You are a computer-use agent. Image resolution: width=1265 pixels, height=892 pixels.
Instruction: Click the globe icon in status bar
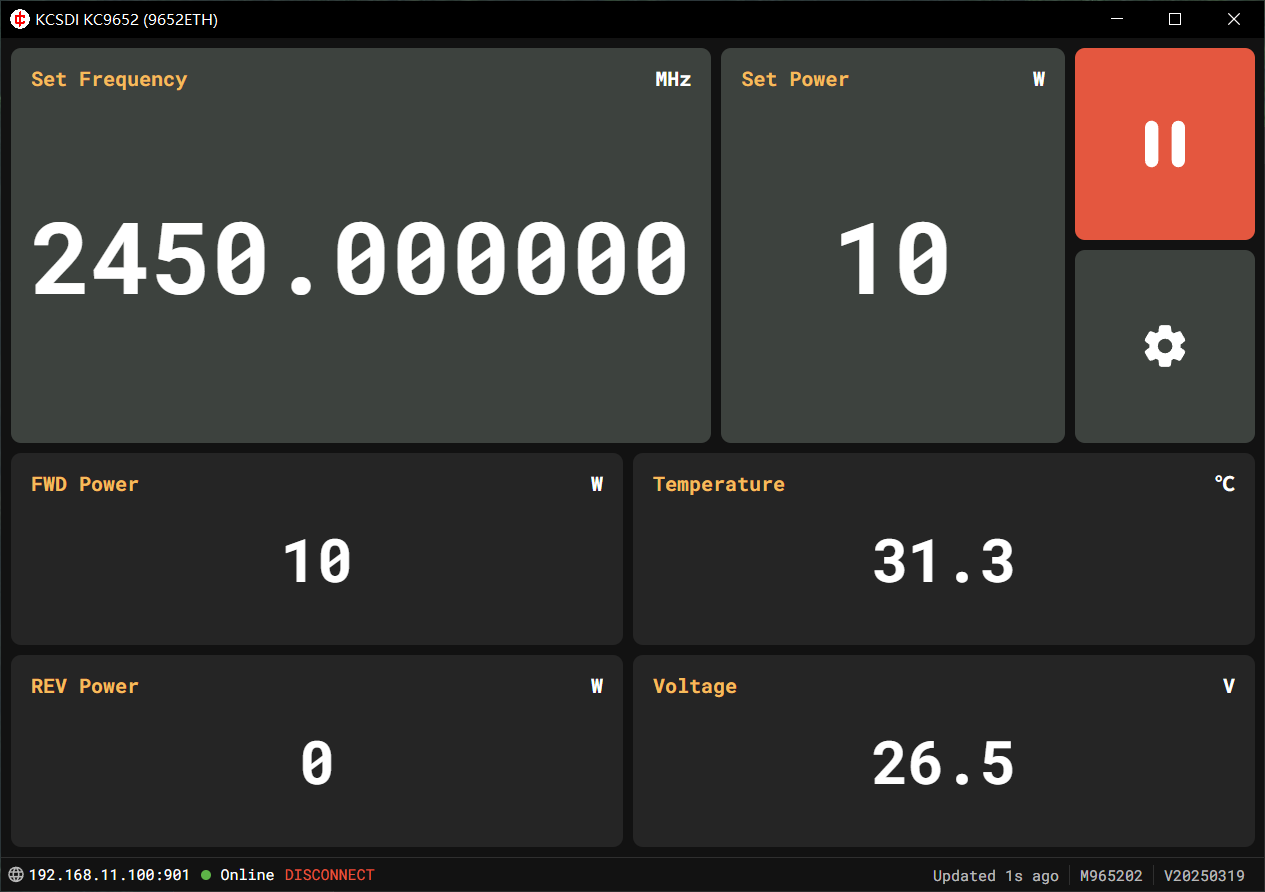tap(16, 875)
